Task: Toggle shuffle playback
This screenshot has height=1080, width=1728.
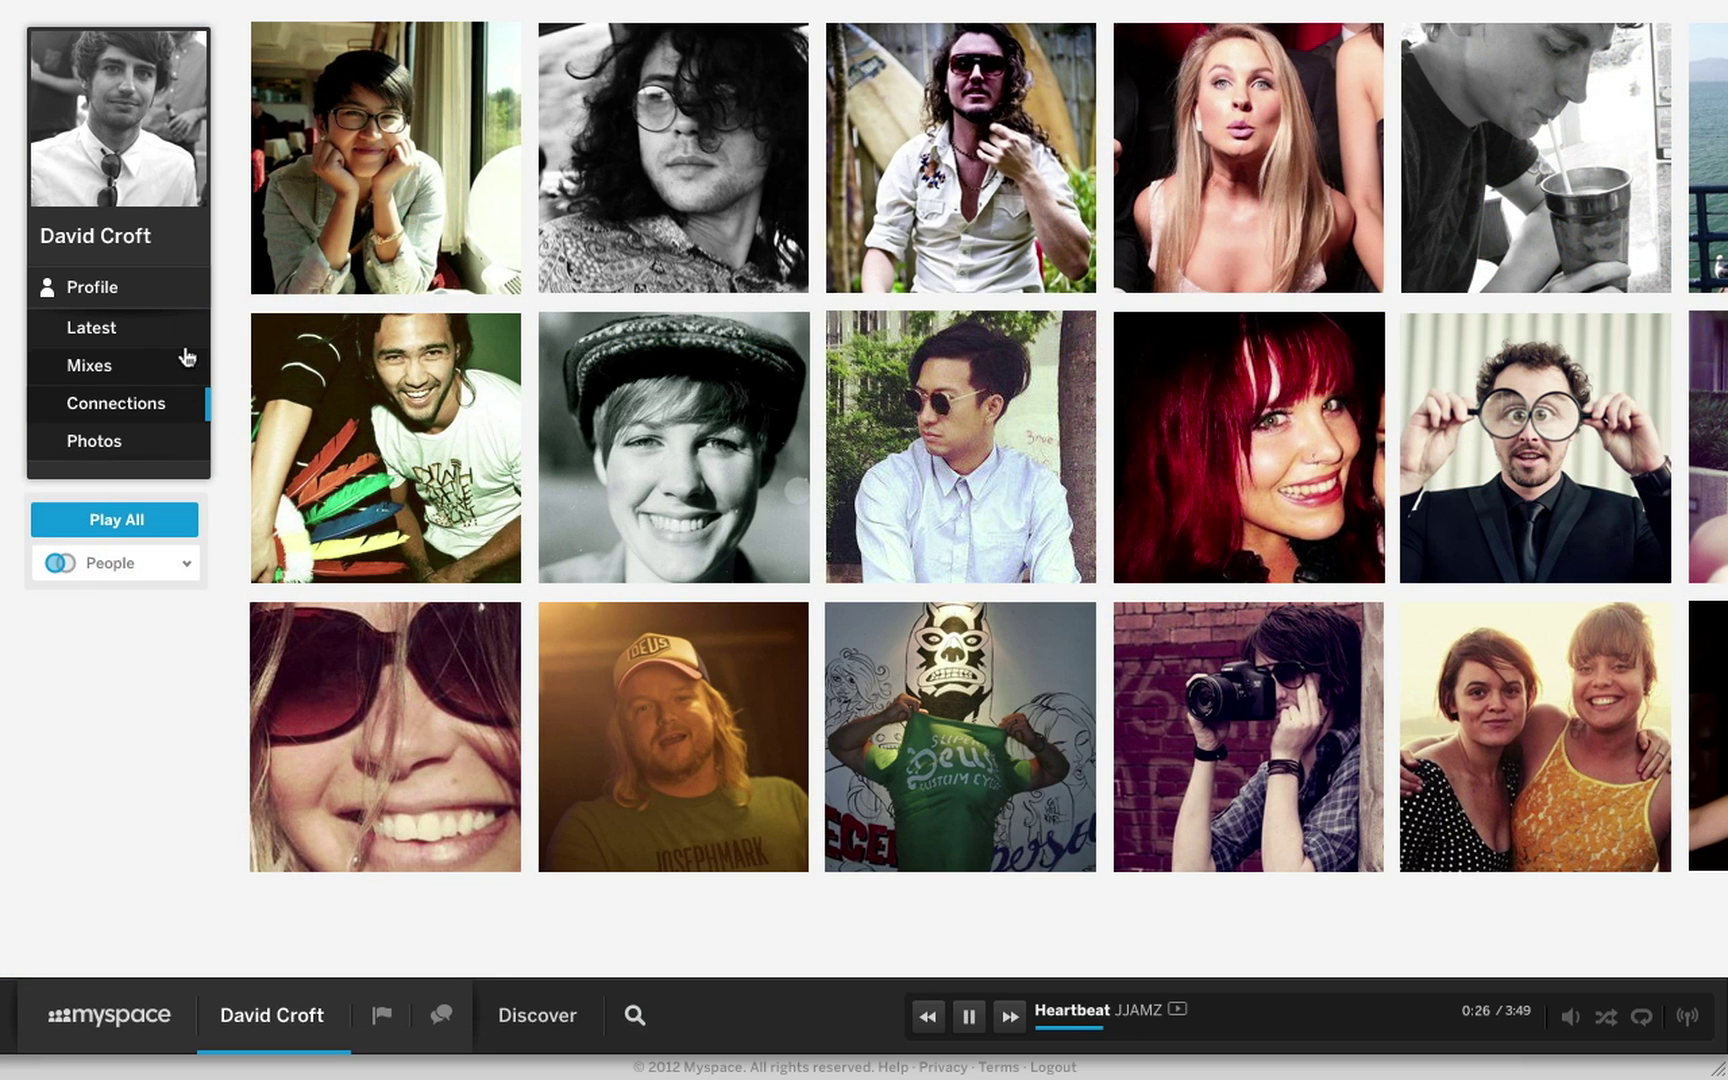Action: [1606, 1017]
